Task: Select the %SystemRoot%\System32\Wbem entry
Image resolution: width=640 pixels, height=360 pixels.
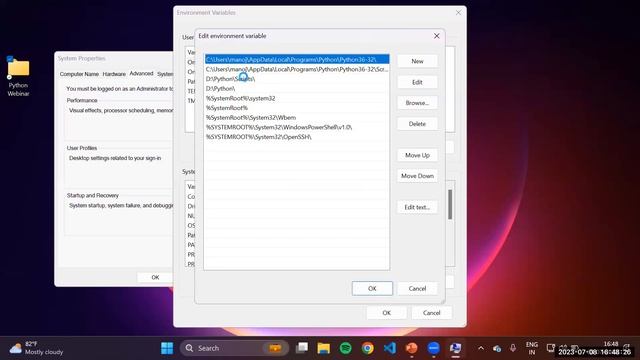Action: (x=297, y=118)
